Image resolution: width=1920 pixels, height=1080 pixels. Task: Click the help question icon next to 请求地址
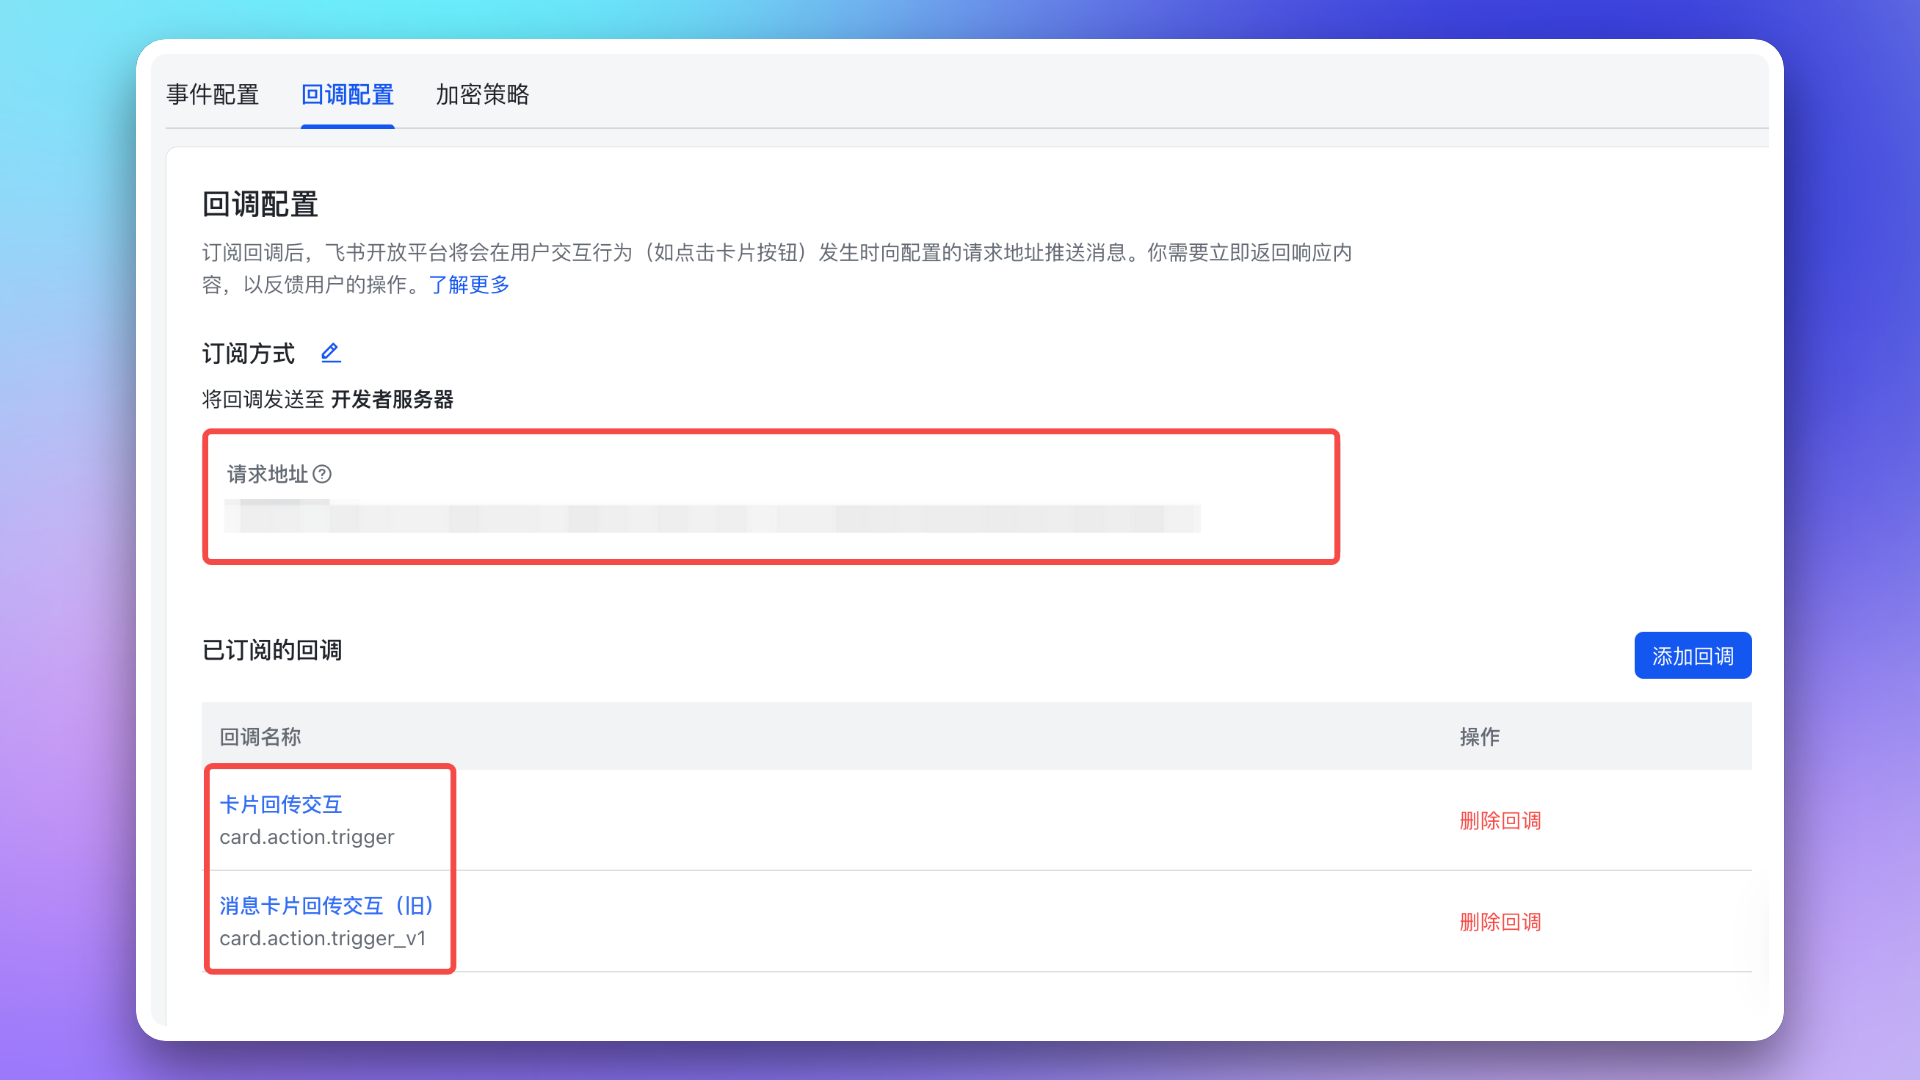click(322, 474)
